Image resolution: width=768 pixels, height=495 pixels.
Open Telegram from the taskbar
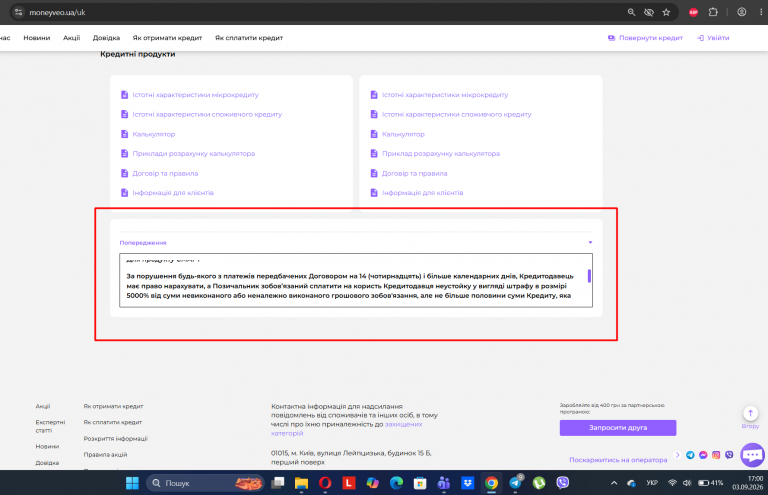tap(515, 483)
